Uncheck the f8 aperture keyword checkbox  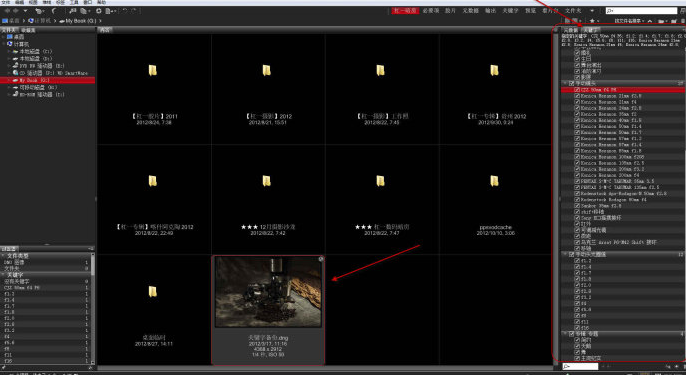click(577, 315)
